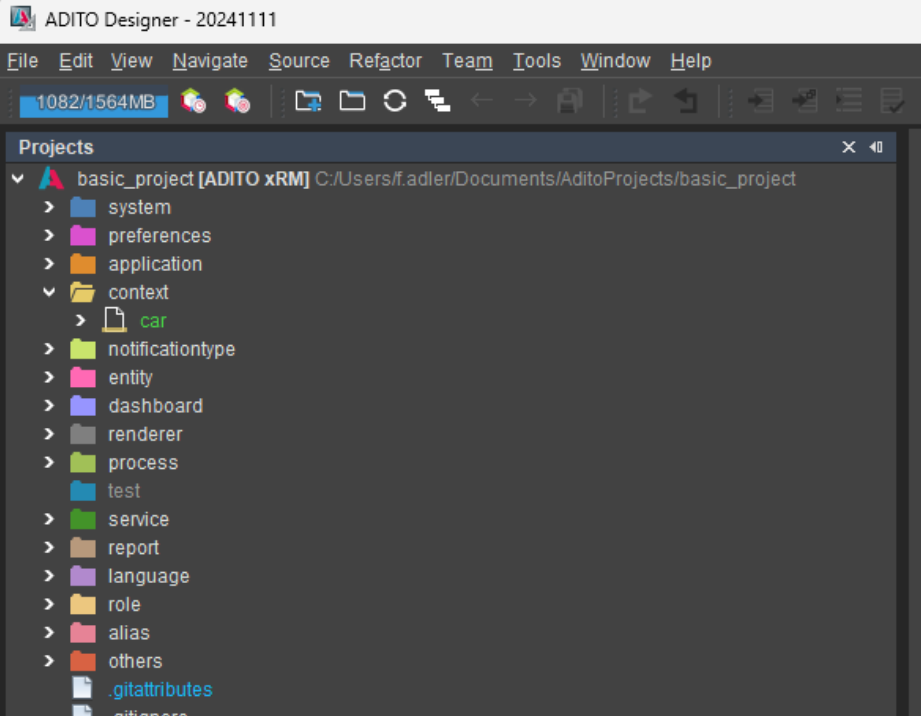The image size is (921, 716).
Task: Minimize the Projects panel with the dock arrow
Action: (876, 146)
